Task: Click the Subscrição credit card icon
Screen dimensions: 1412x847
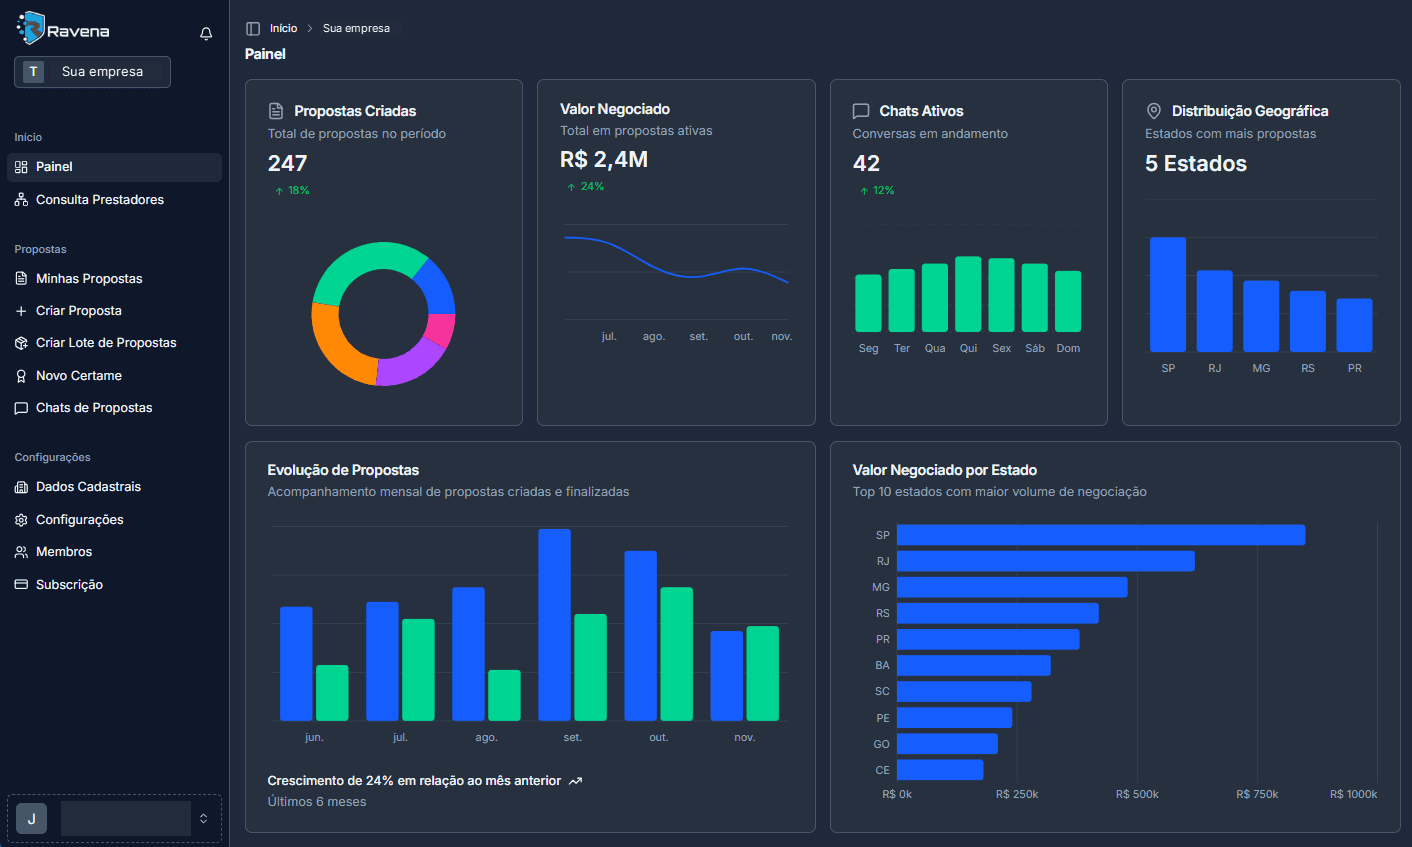Action: pos(21,585)
